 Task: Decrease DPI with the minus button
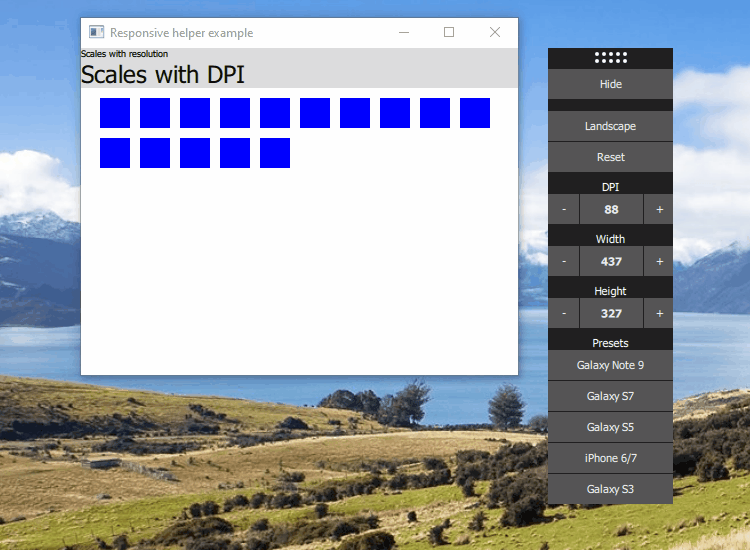(x=563, y=209)
